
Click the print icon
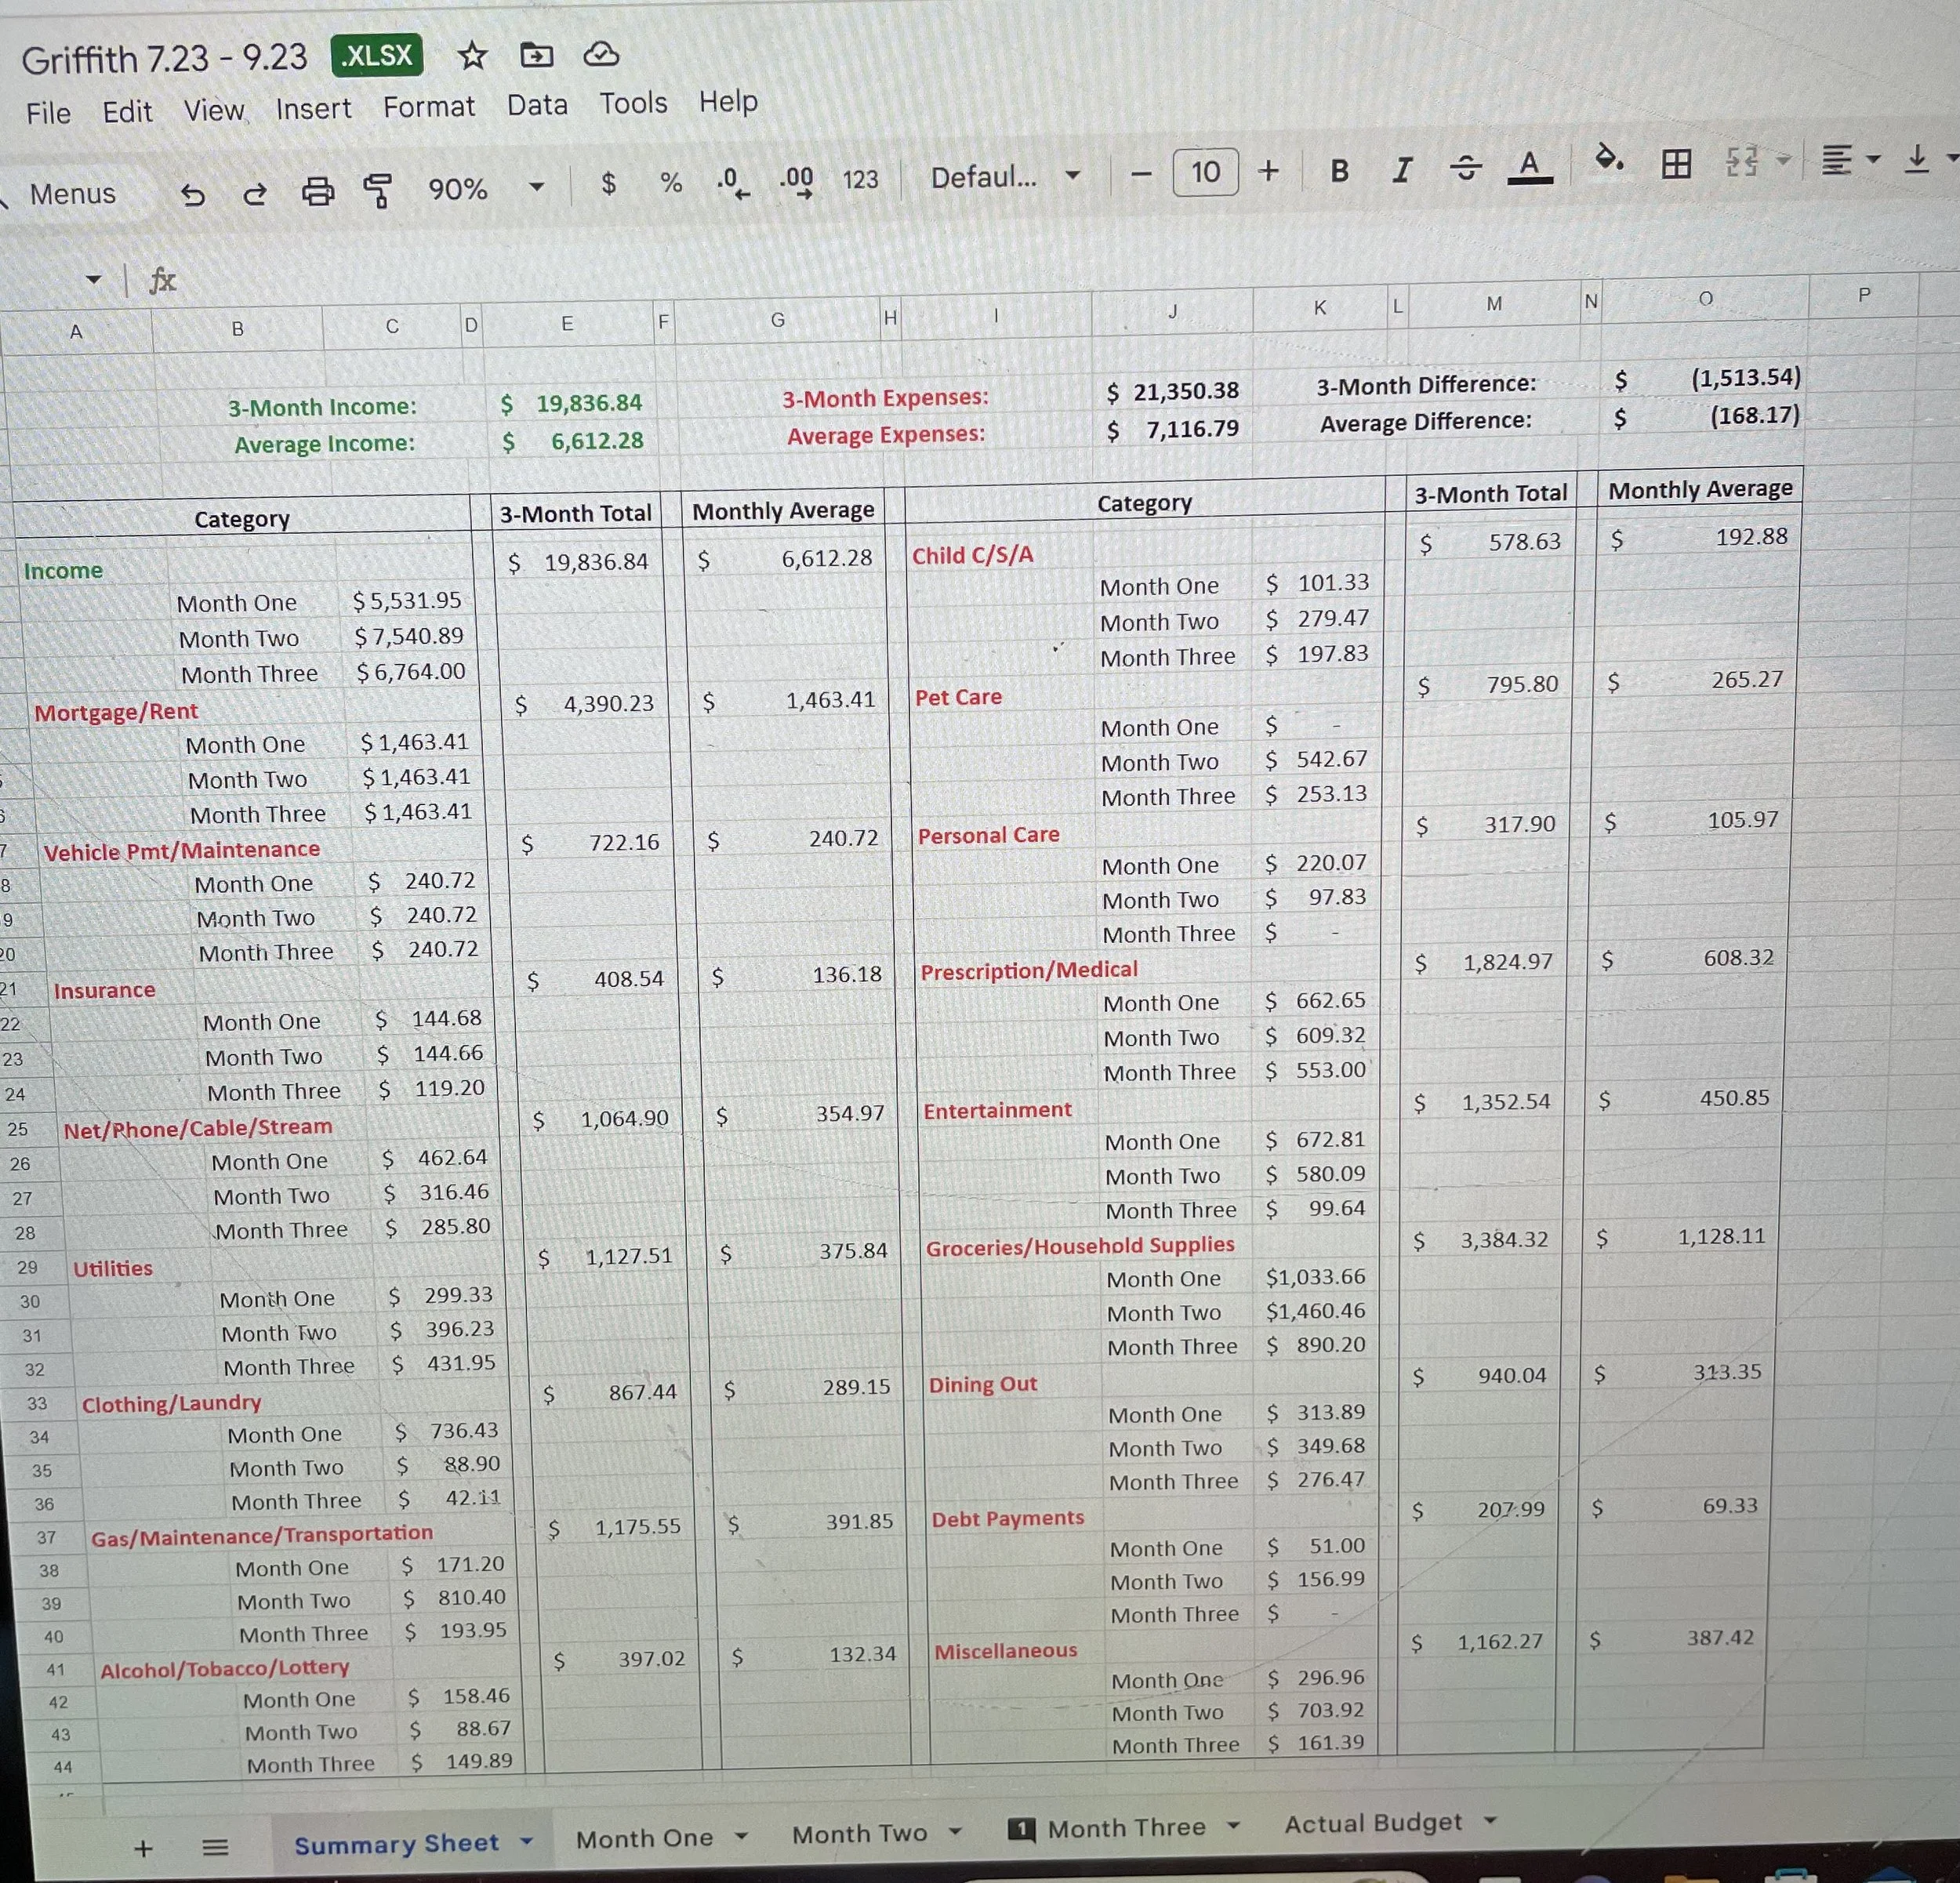click(318, 190)
